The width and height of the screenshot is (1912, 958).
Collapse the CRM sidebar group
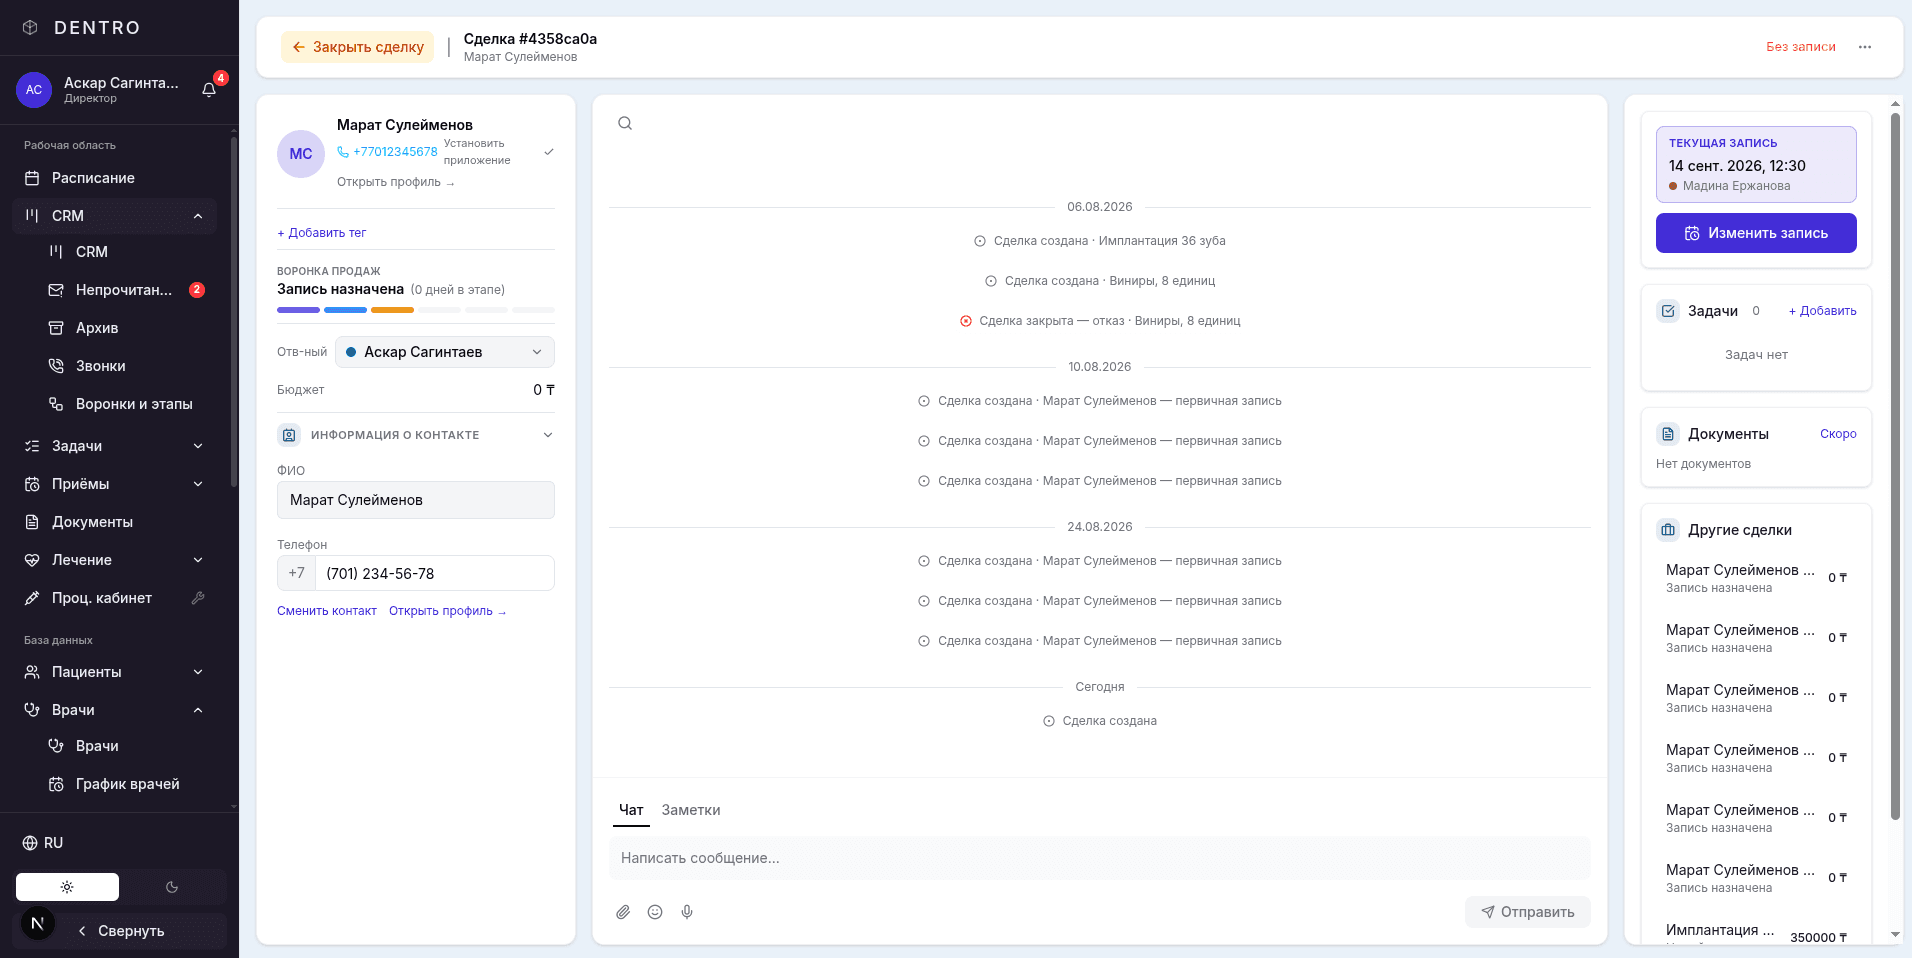pos(198,216)
